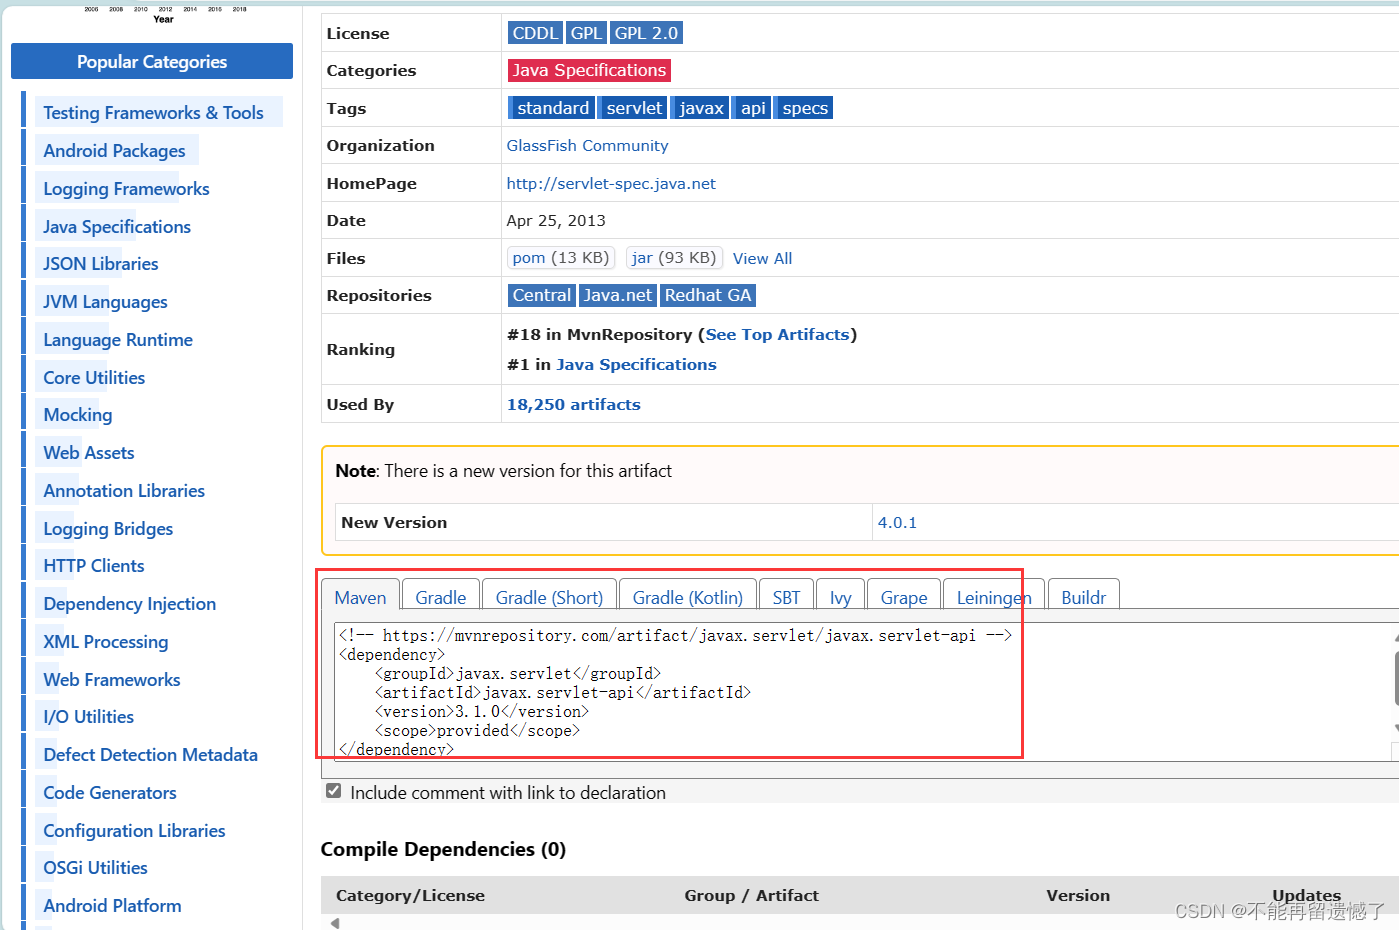
Task: Select the Grape tab
Action: (x=904, y=597)
